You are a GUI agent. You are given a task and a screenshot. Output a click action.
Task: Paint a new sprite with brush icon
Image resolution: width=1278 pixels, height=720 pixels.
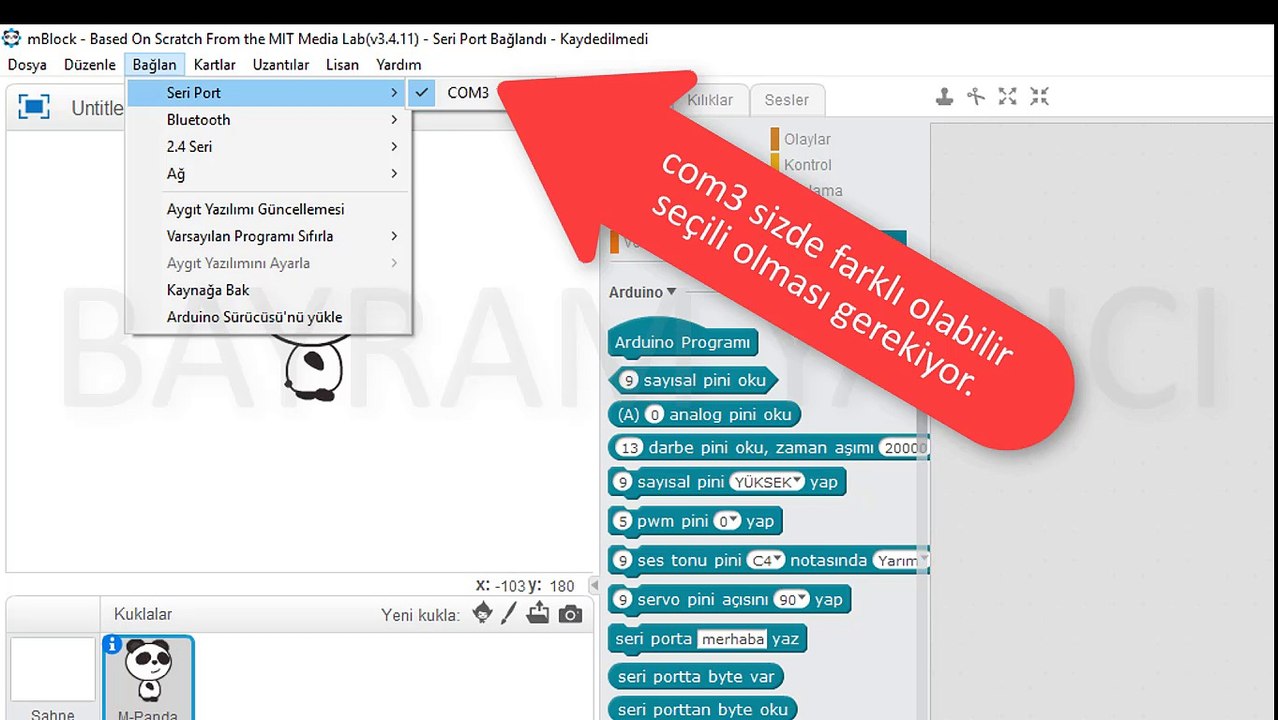(509, 613)
